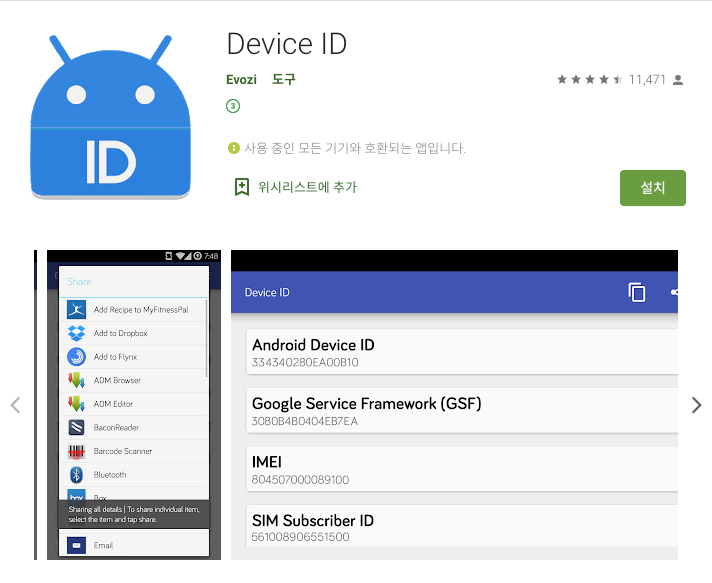Click the sharing all details toast message
Screen dimensions: 712x583
tap(134, 514)
